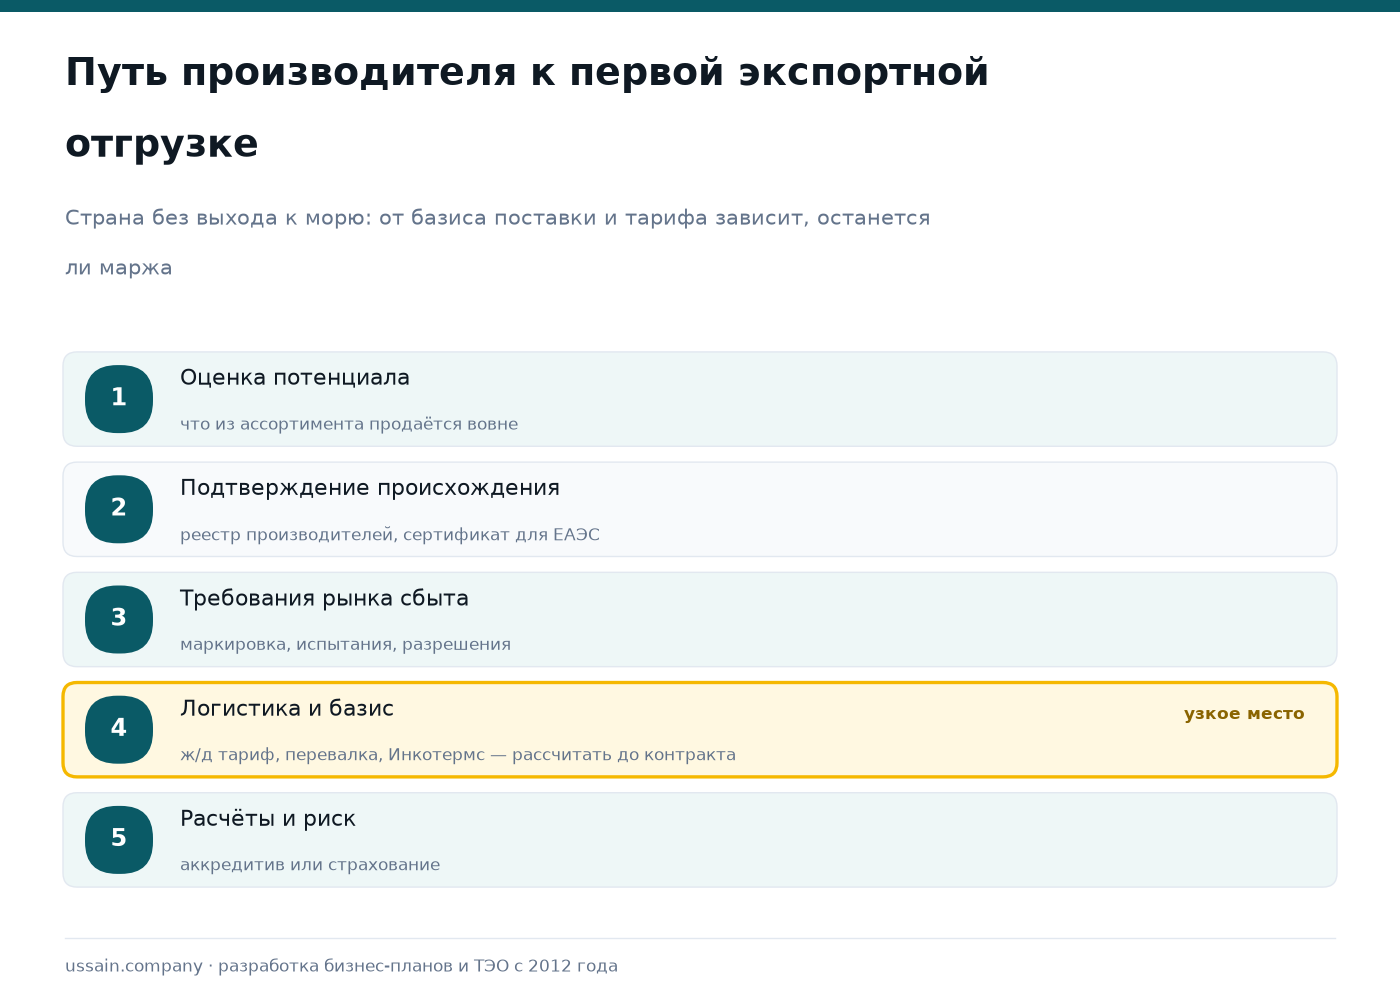Screen dimensions: 1400x1000
Task: Click the subtitle starting 'Страна без выхода к морю'
Action: (x=497, y=243)
